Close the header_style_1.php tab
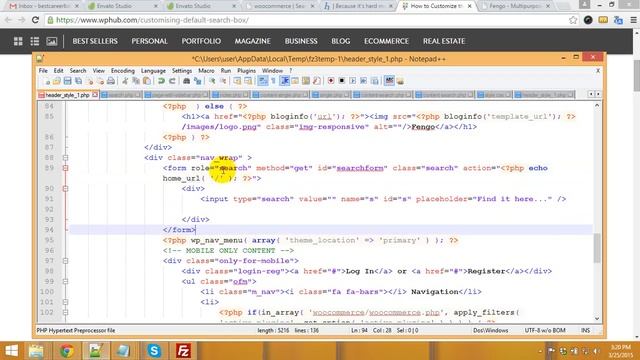The height and width of the screenshot is (360, 640). click(x=95, y=95)
